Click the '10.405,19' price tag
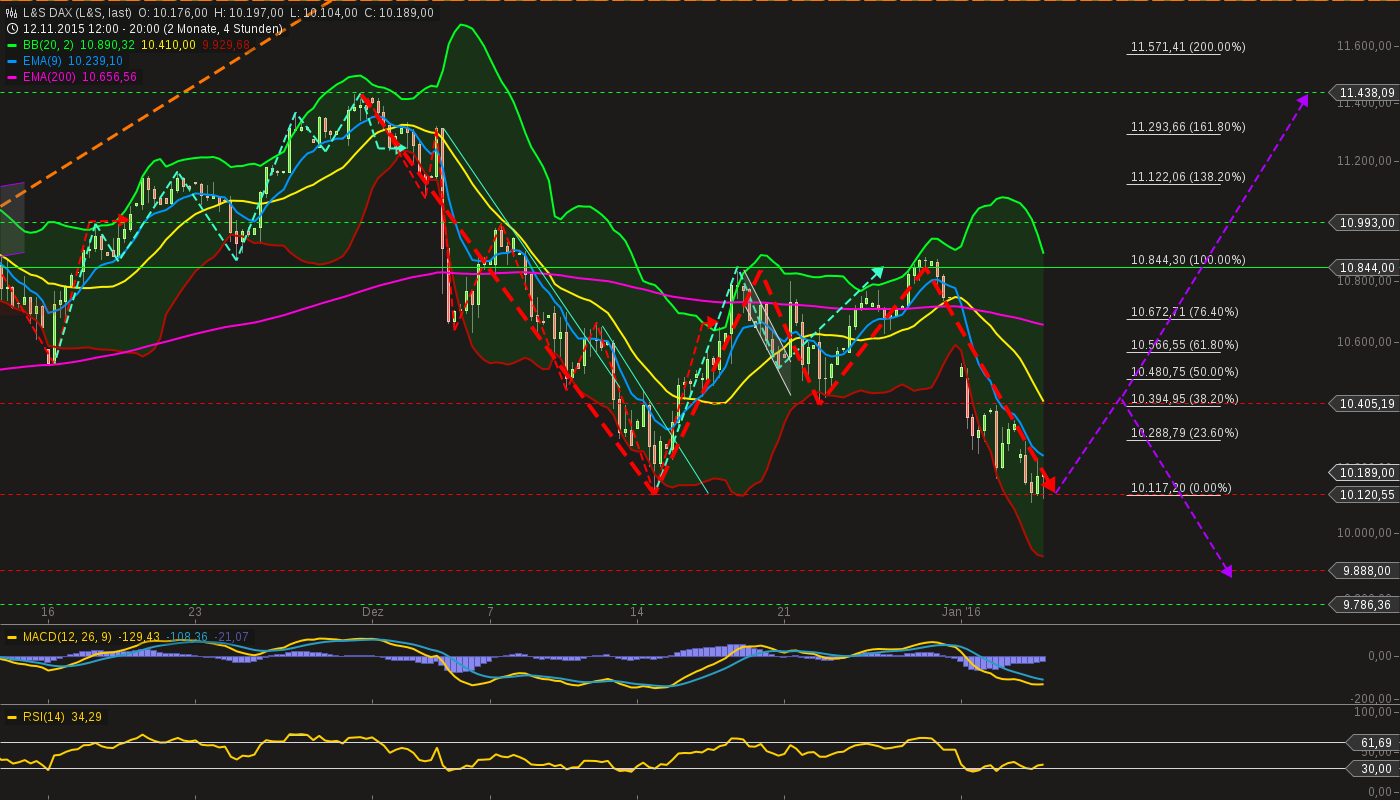The image size is (1400, 800). pyautogui.click(x=1366, y=403)
